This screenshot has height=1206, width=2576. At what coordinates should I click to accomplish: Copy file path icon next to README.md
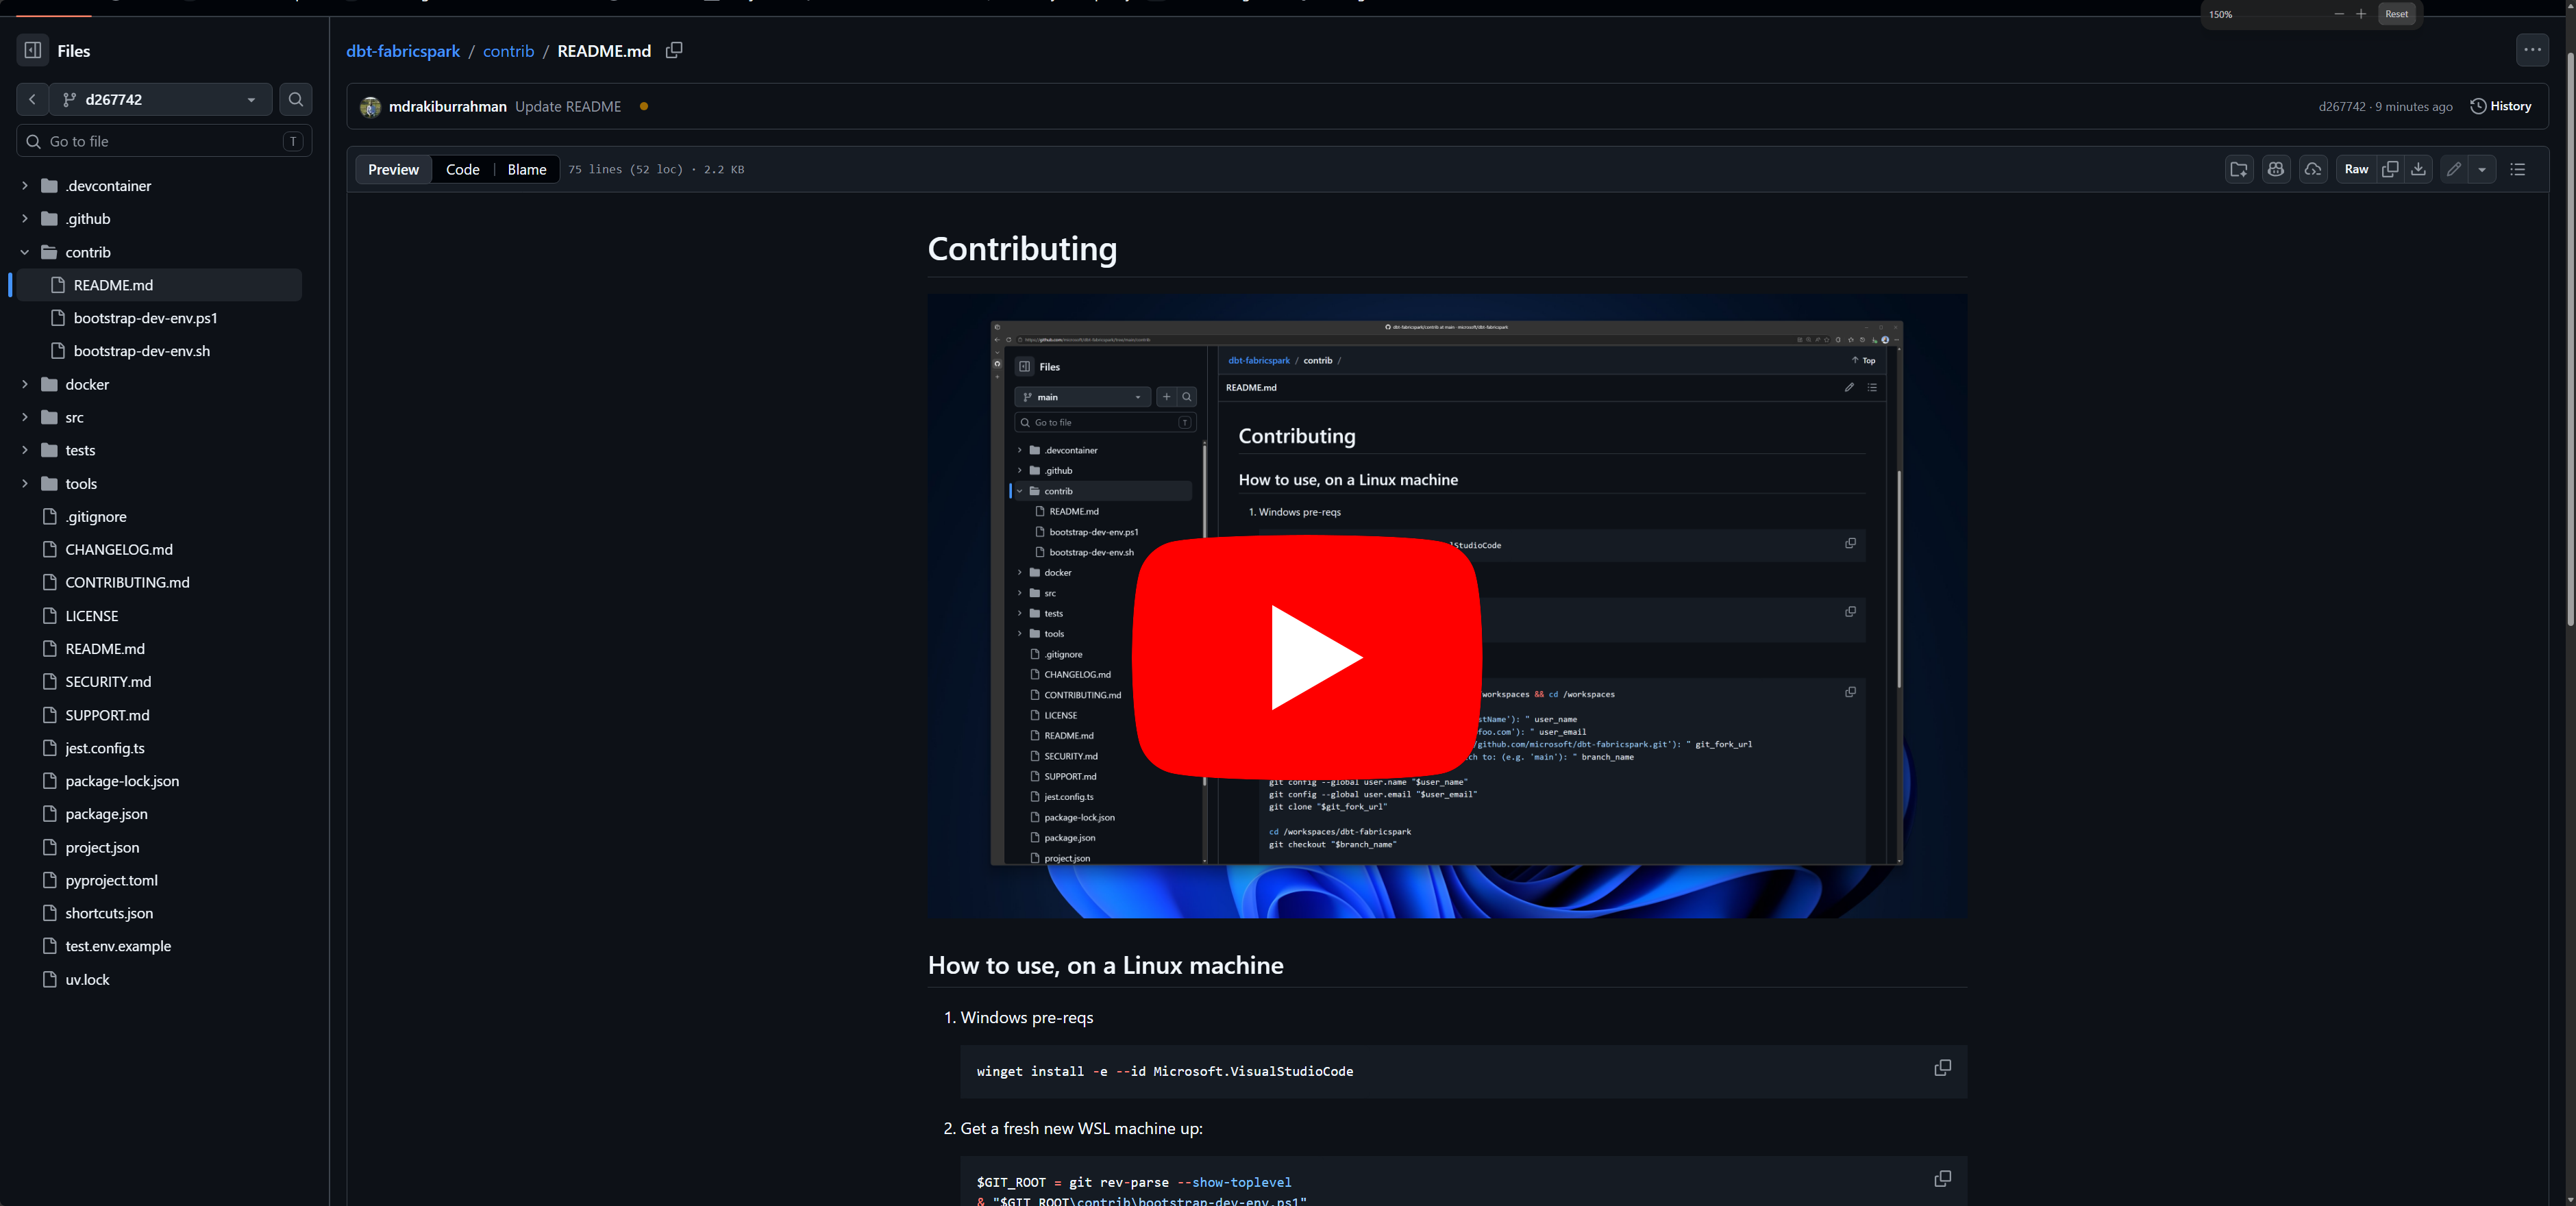[x=674, y=50]
